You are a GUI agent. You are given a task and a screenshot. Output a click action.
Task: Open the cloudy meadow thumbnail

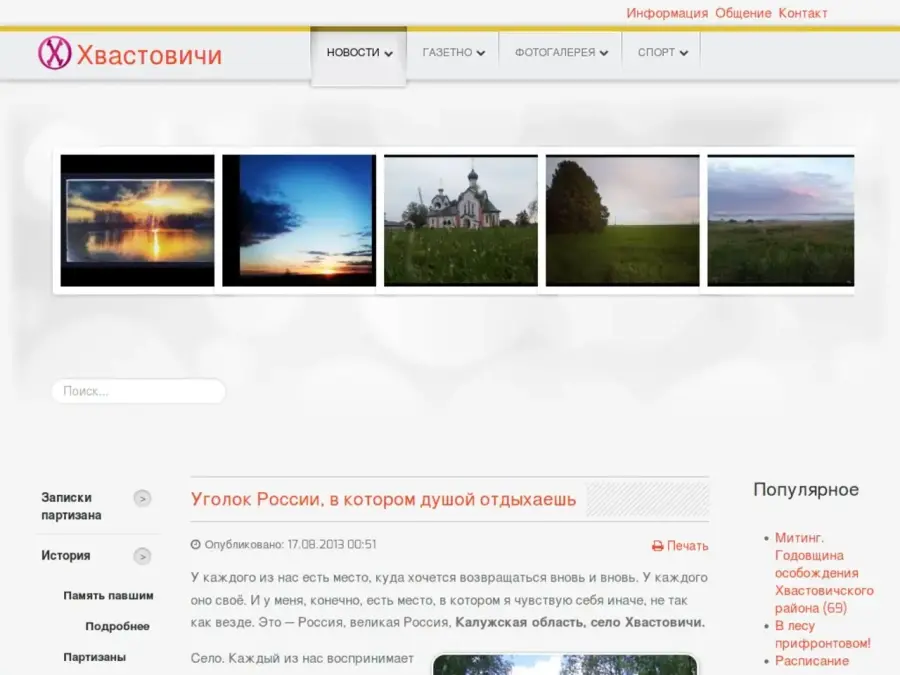tap(781, 220)
